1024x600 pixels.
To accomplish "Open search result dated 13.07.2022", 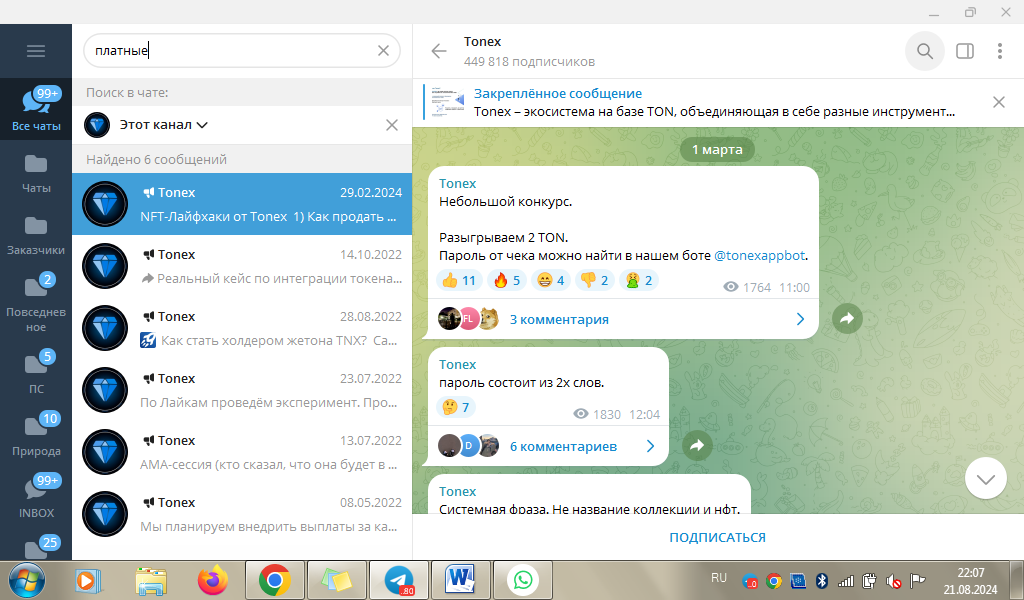I will coord(242,452).
